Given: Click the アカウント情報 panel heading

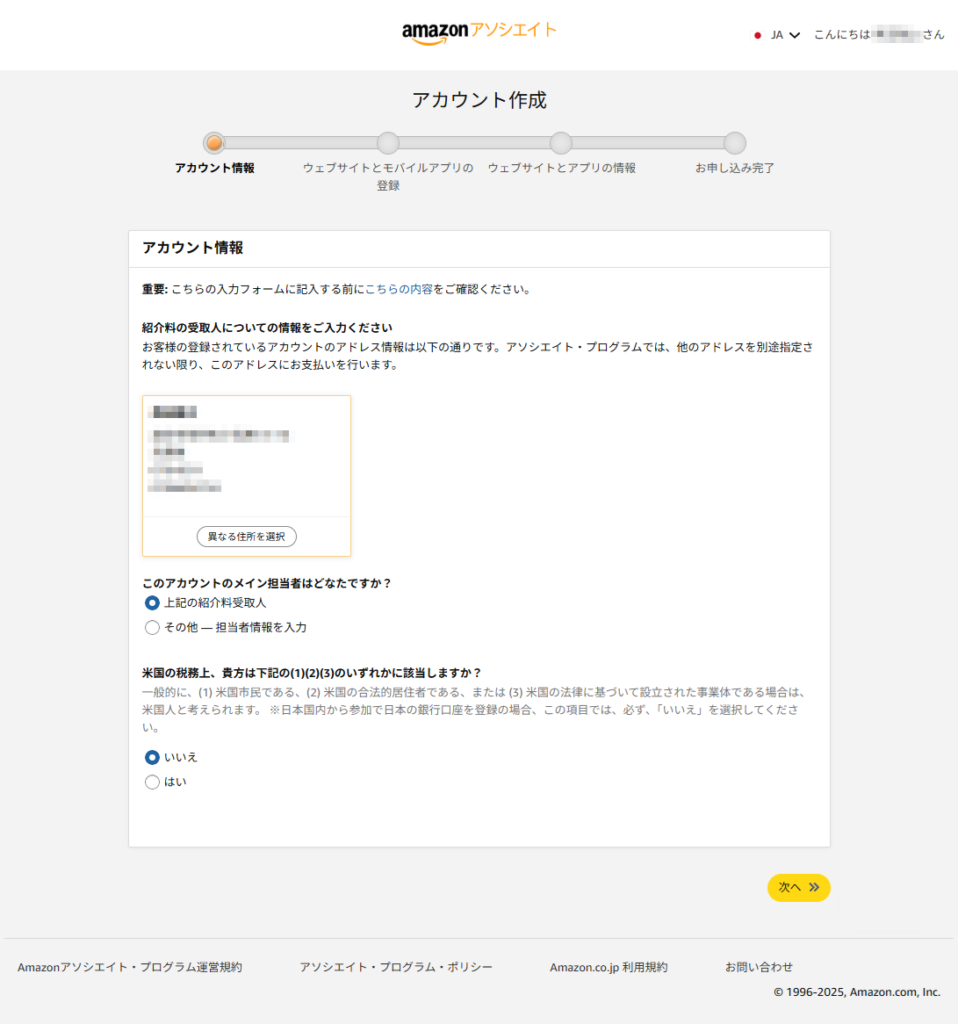Looking at the screenshot, I should tap(193, 248).
